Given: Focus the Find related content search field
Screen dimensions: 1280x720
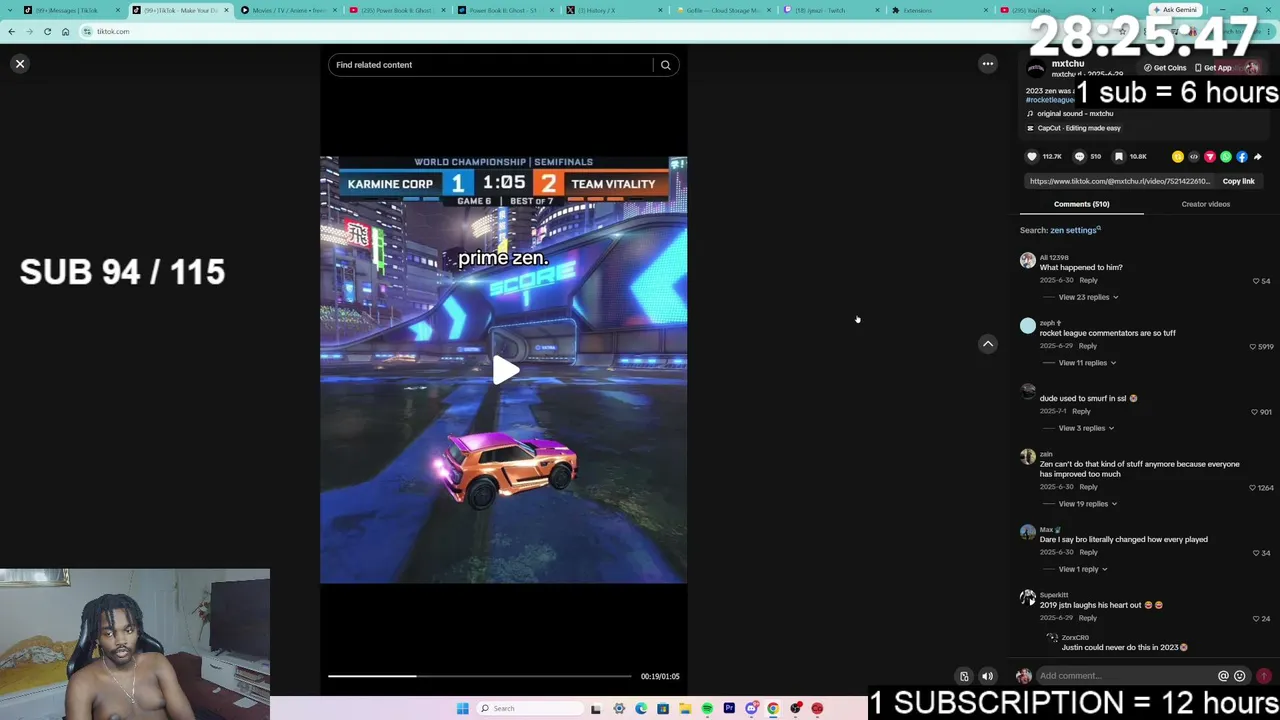Looking at the screenshot, I should pyautogui.click(x=491, y=65).
